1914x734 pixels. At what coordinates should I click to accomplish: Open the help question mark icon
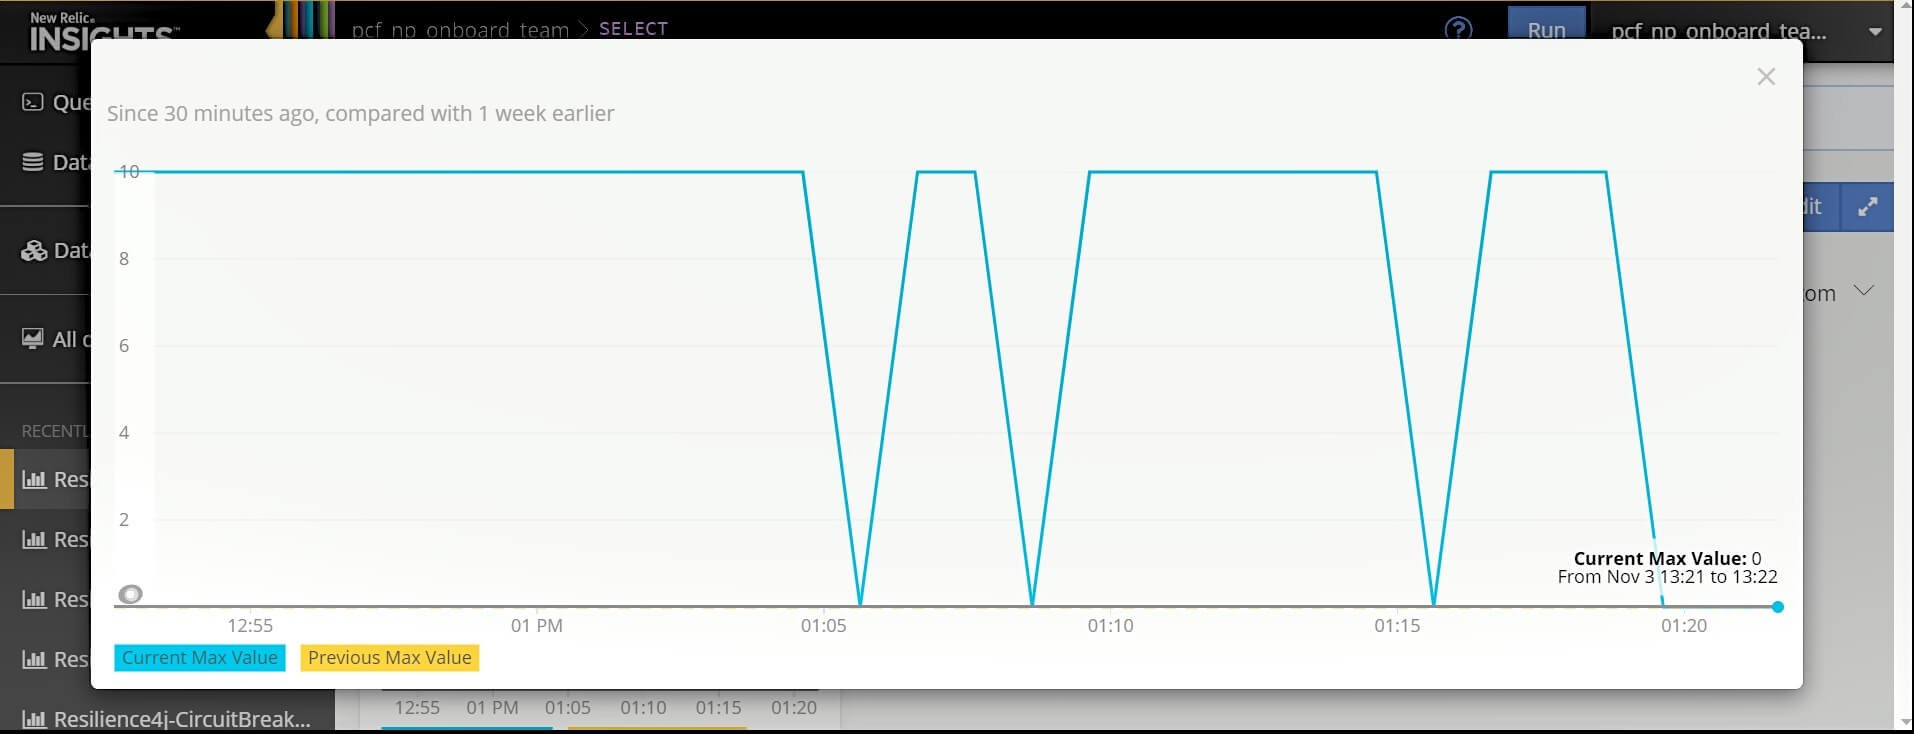pyautogui.click(x=1458, y=29)
